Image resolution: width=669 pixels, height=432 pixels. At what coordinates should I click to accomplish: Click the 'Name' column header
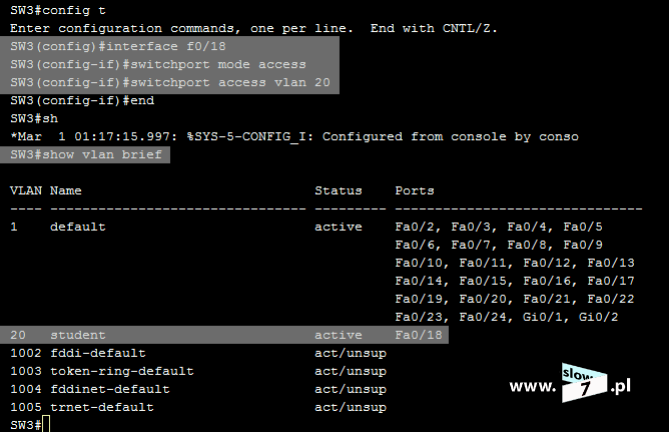point(66,191)
